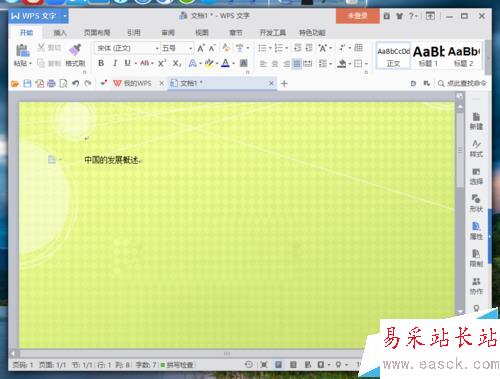Click the paragraph shading paint bucket
Viewport: 500px width, 379px height.
[341, 63]
